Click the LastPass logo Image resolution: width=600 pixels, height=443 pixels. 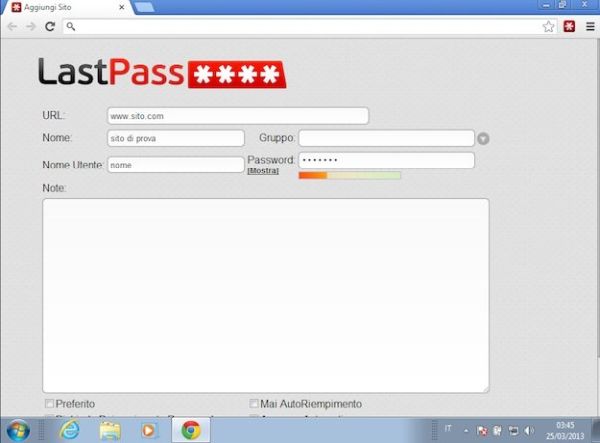coord(162,73)
